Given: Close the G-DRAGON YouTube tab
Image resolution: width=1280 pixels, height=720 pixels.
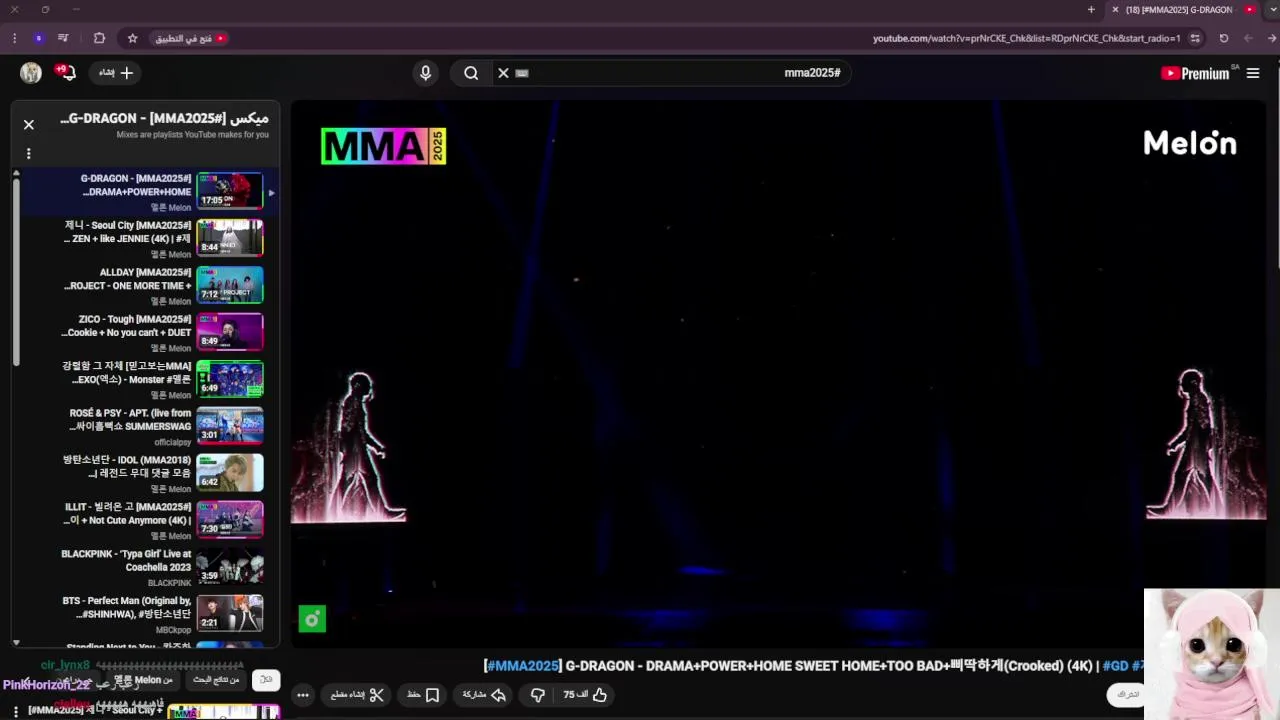Looking at the screenshot, I should [x=1115, y=10].
